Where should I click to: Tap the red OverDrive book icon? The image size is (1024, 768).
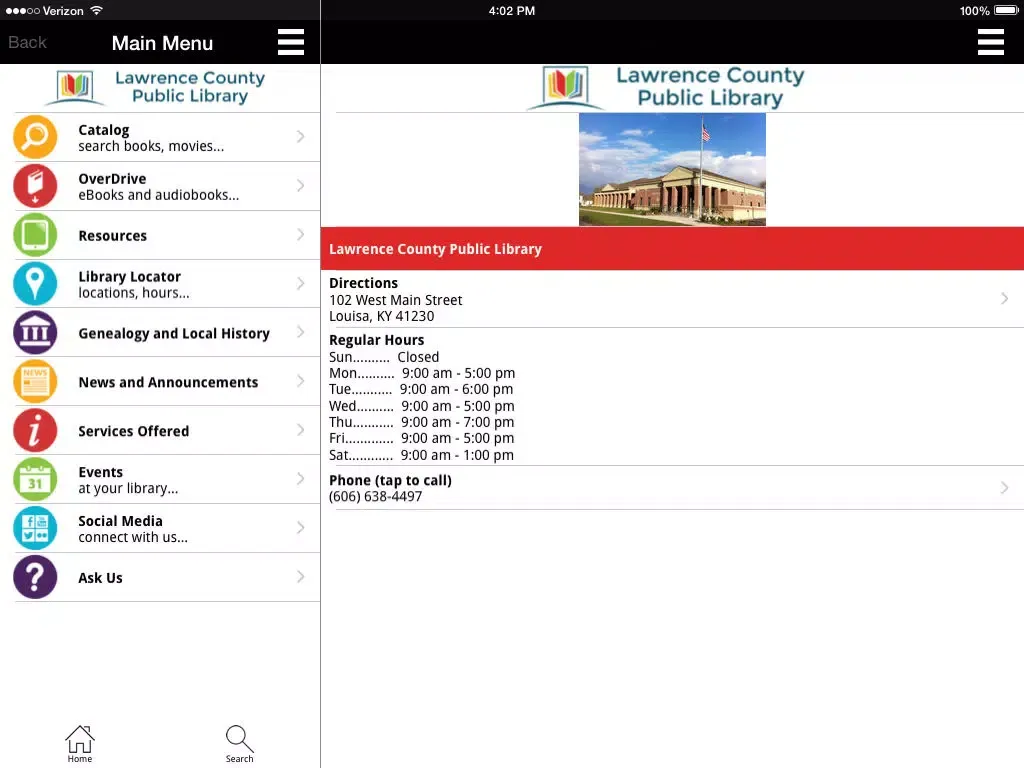coord(35,186)
